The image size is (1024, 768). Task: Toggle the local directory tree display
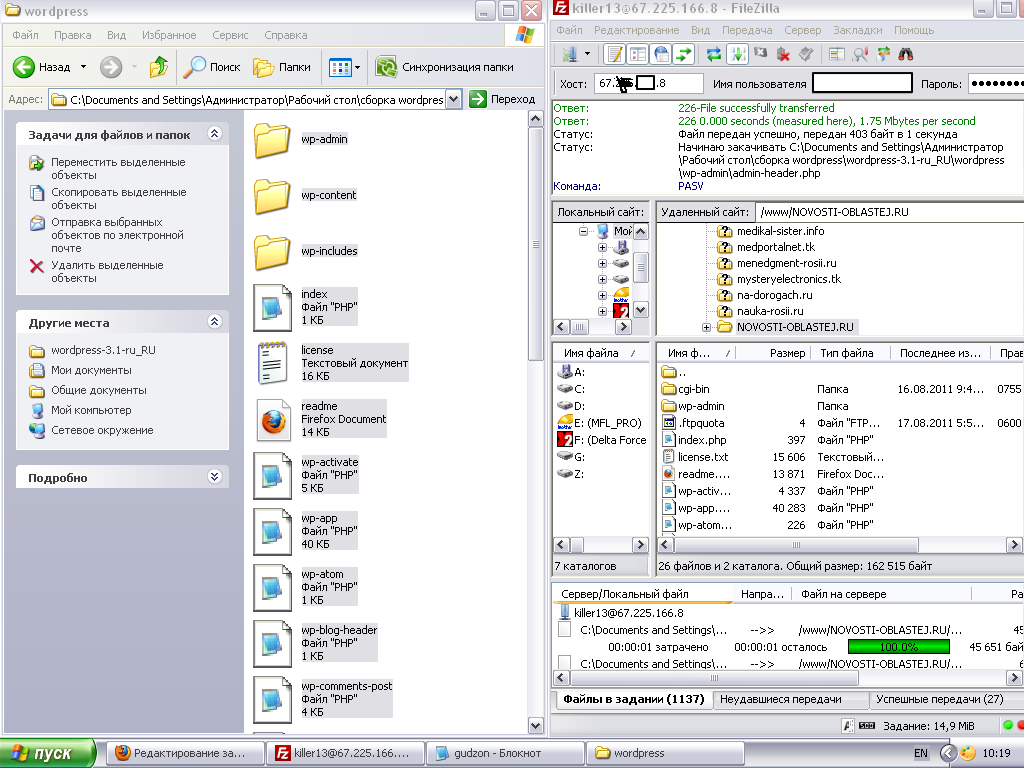637,54
